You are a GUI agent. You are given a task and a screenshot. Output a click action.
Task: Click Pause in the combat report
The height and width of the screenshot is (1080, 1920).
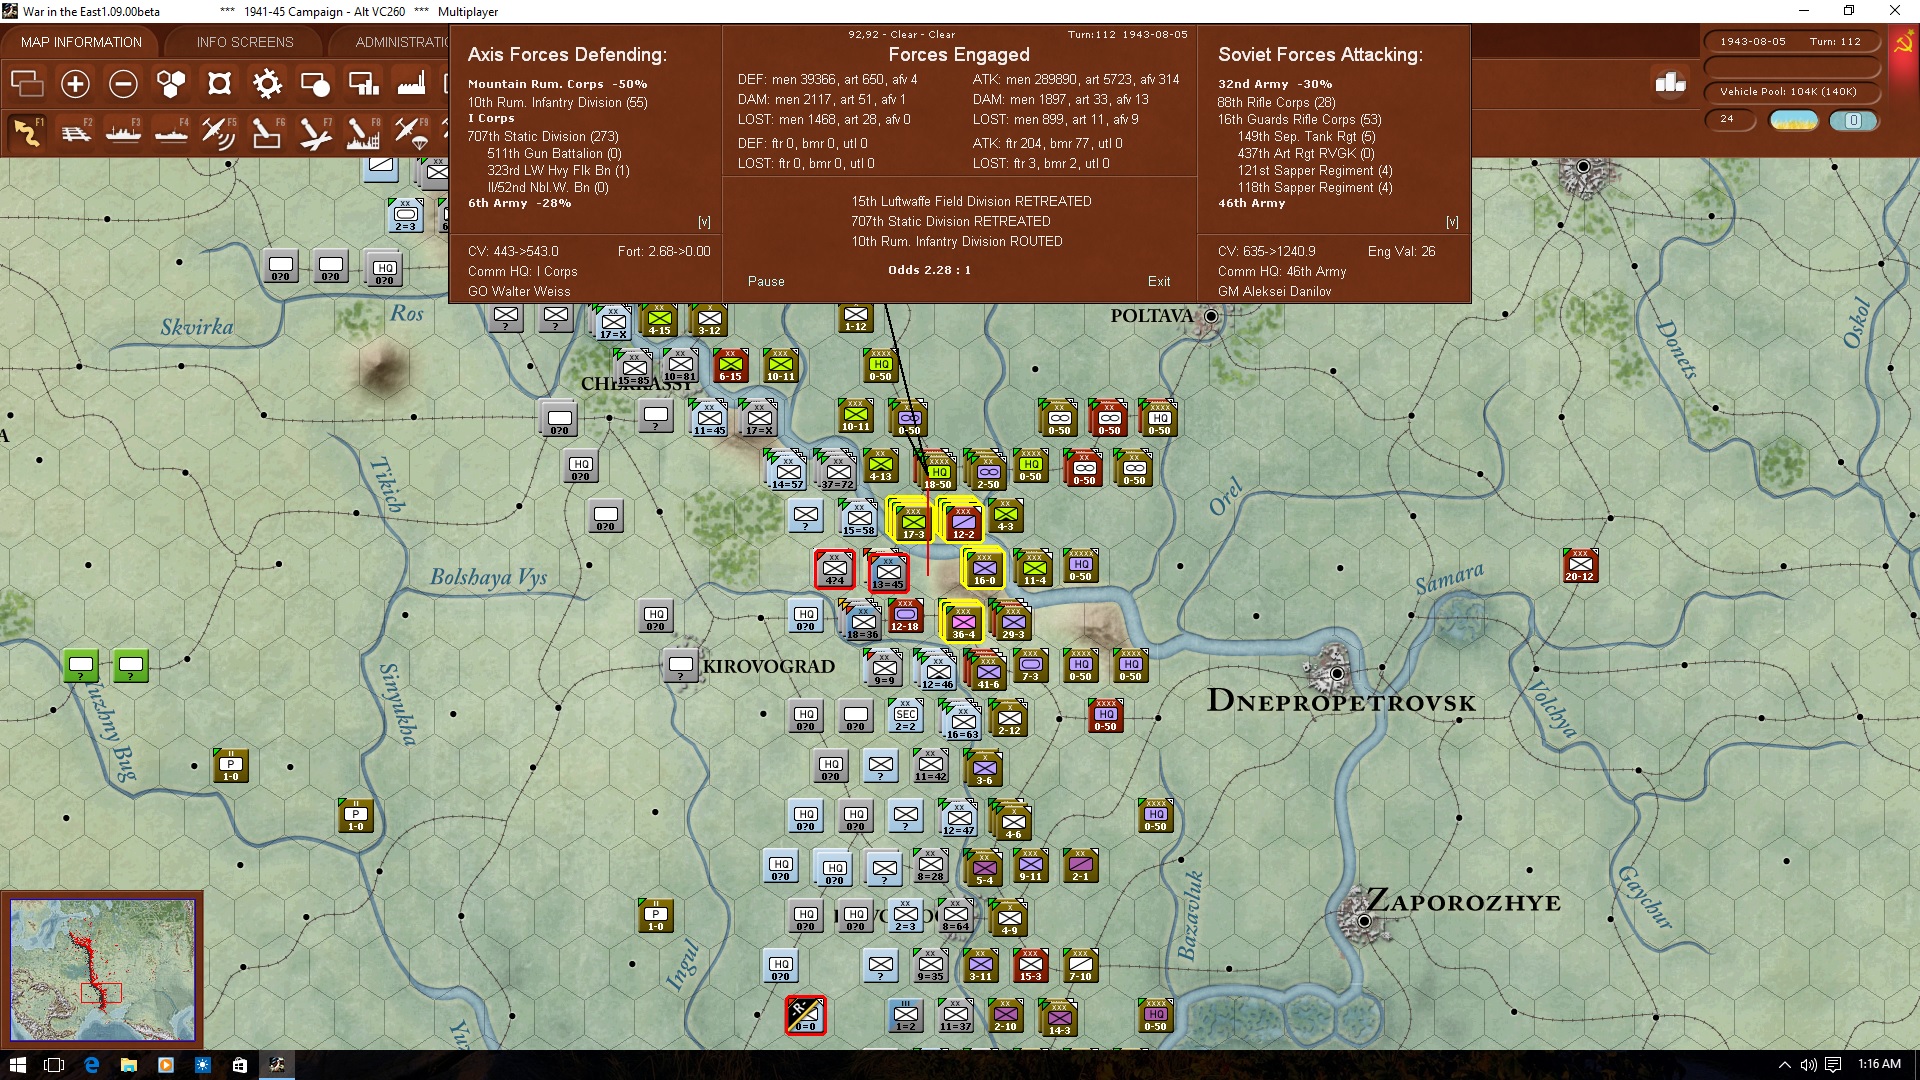coord(766,282)
